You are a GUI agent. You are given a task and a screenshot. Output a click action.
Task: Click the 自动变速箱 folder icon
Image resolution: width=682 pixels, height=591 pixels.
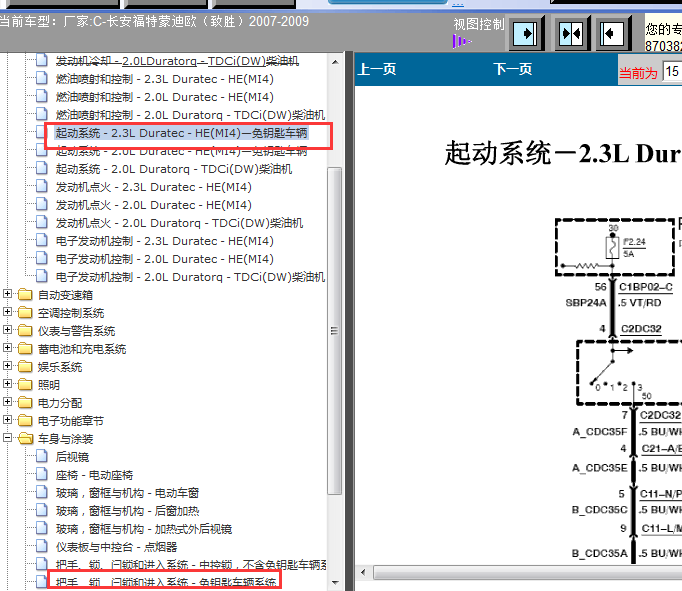pyautogui.click(x=25, y=295)
